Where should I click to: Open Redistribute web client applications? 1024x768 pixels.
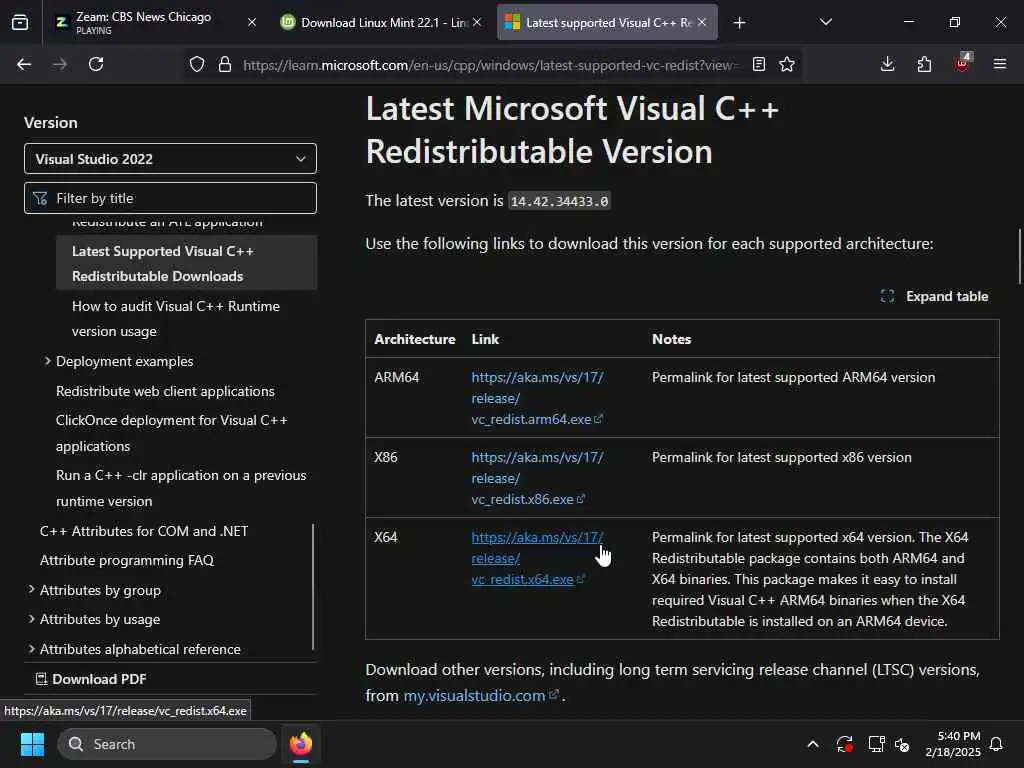165,391
